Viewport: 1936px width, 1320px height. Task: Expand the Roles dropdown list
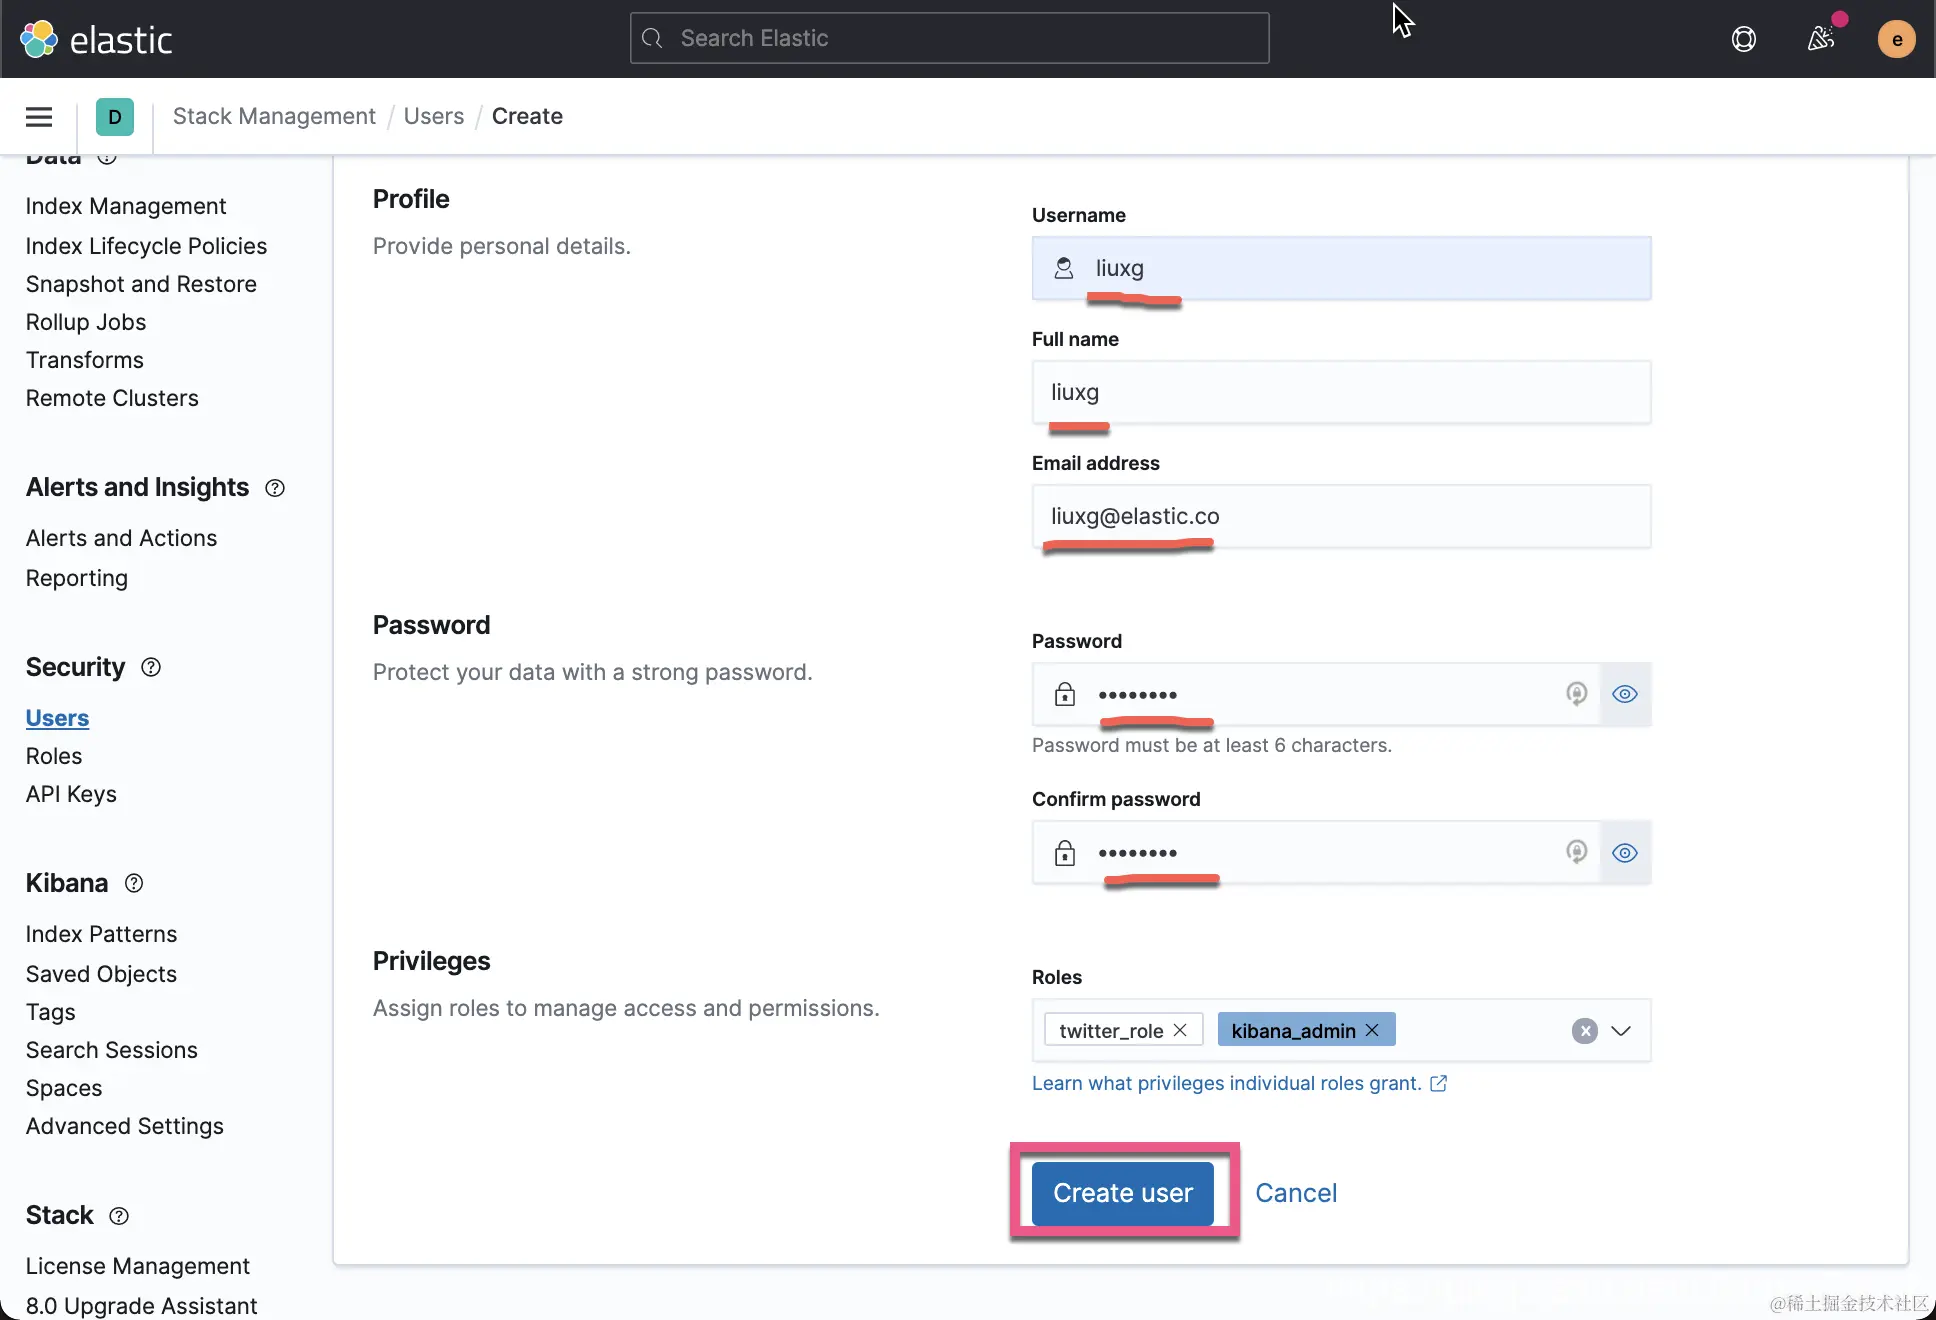[1621, 1031]
